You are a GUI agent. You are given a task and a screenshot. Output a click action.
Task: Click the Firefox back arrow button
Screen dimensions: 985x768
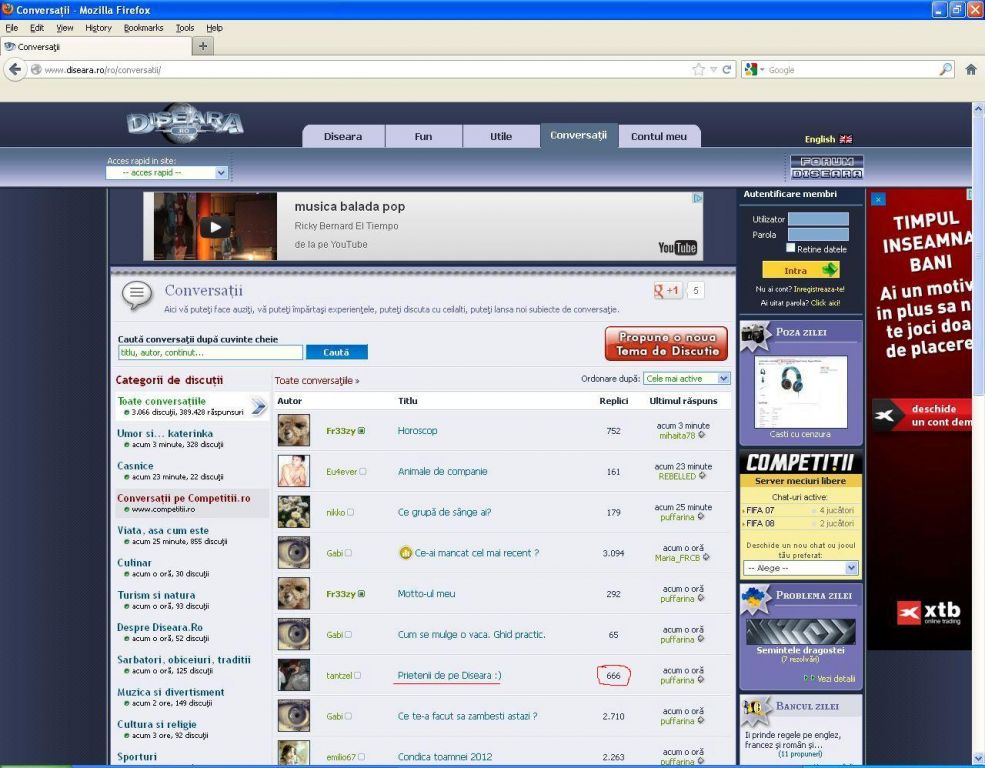[15, 70]
